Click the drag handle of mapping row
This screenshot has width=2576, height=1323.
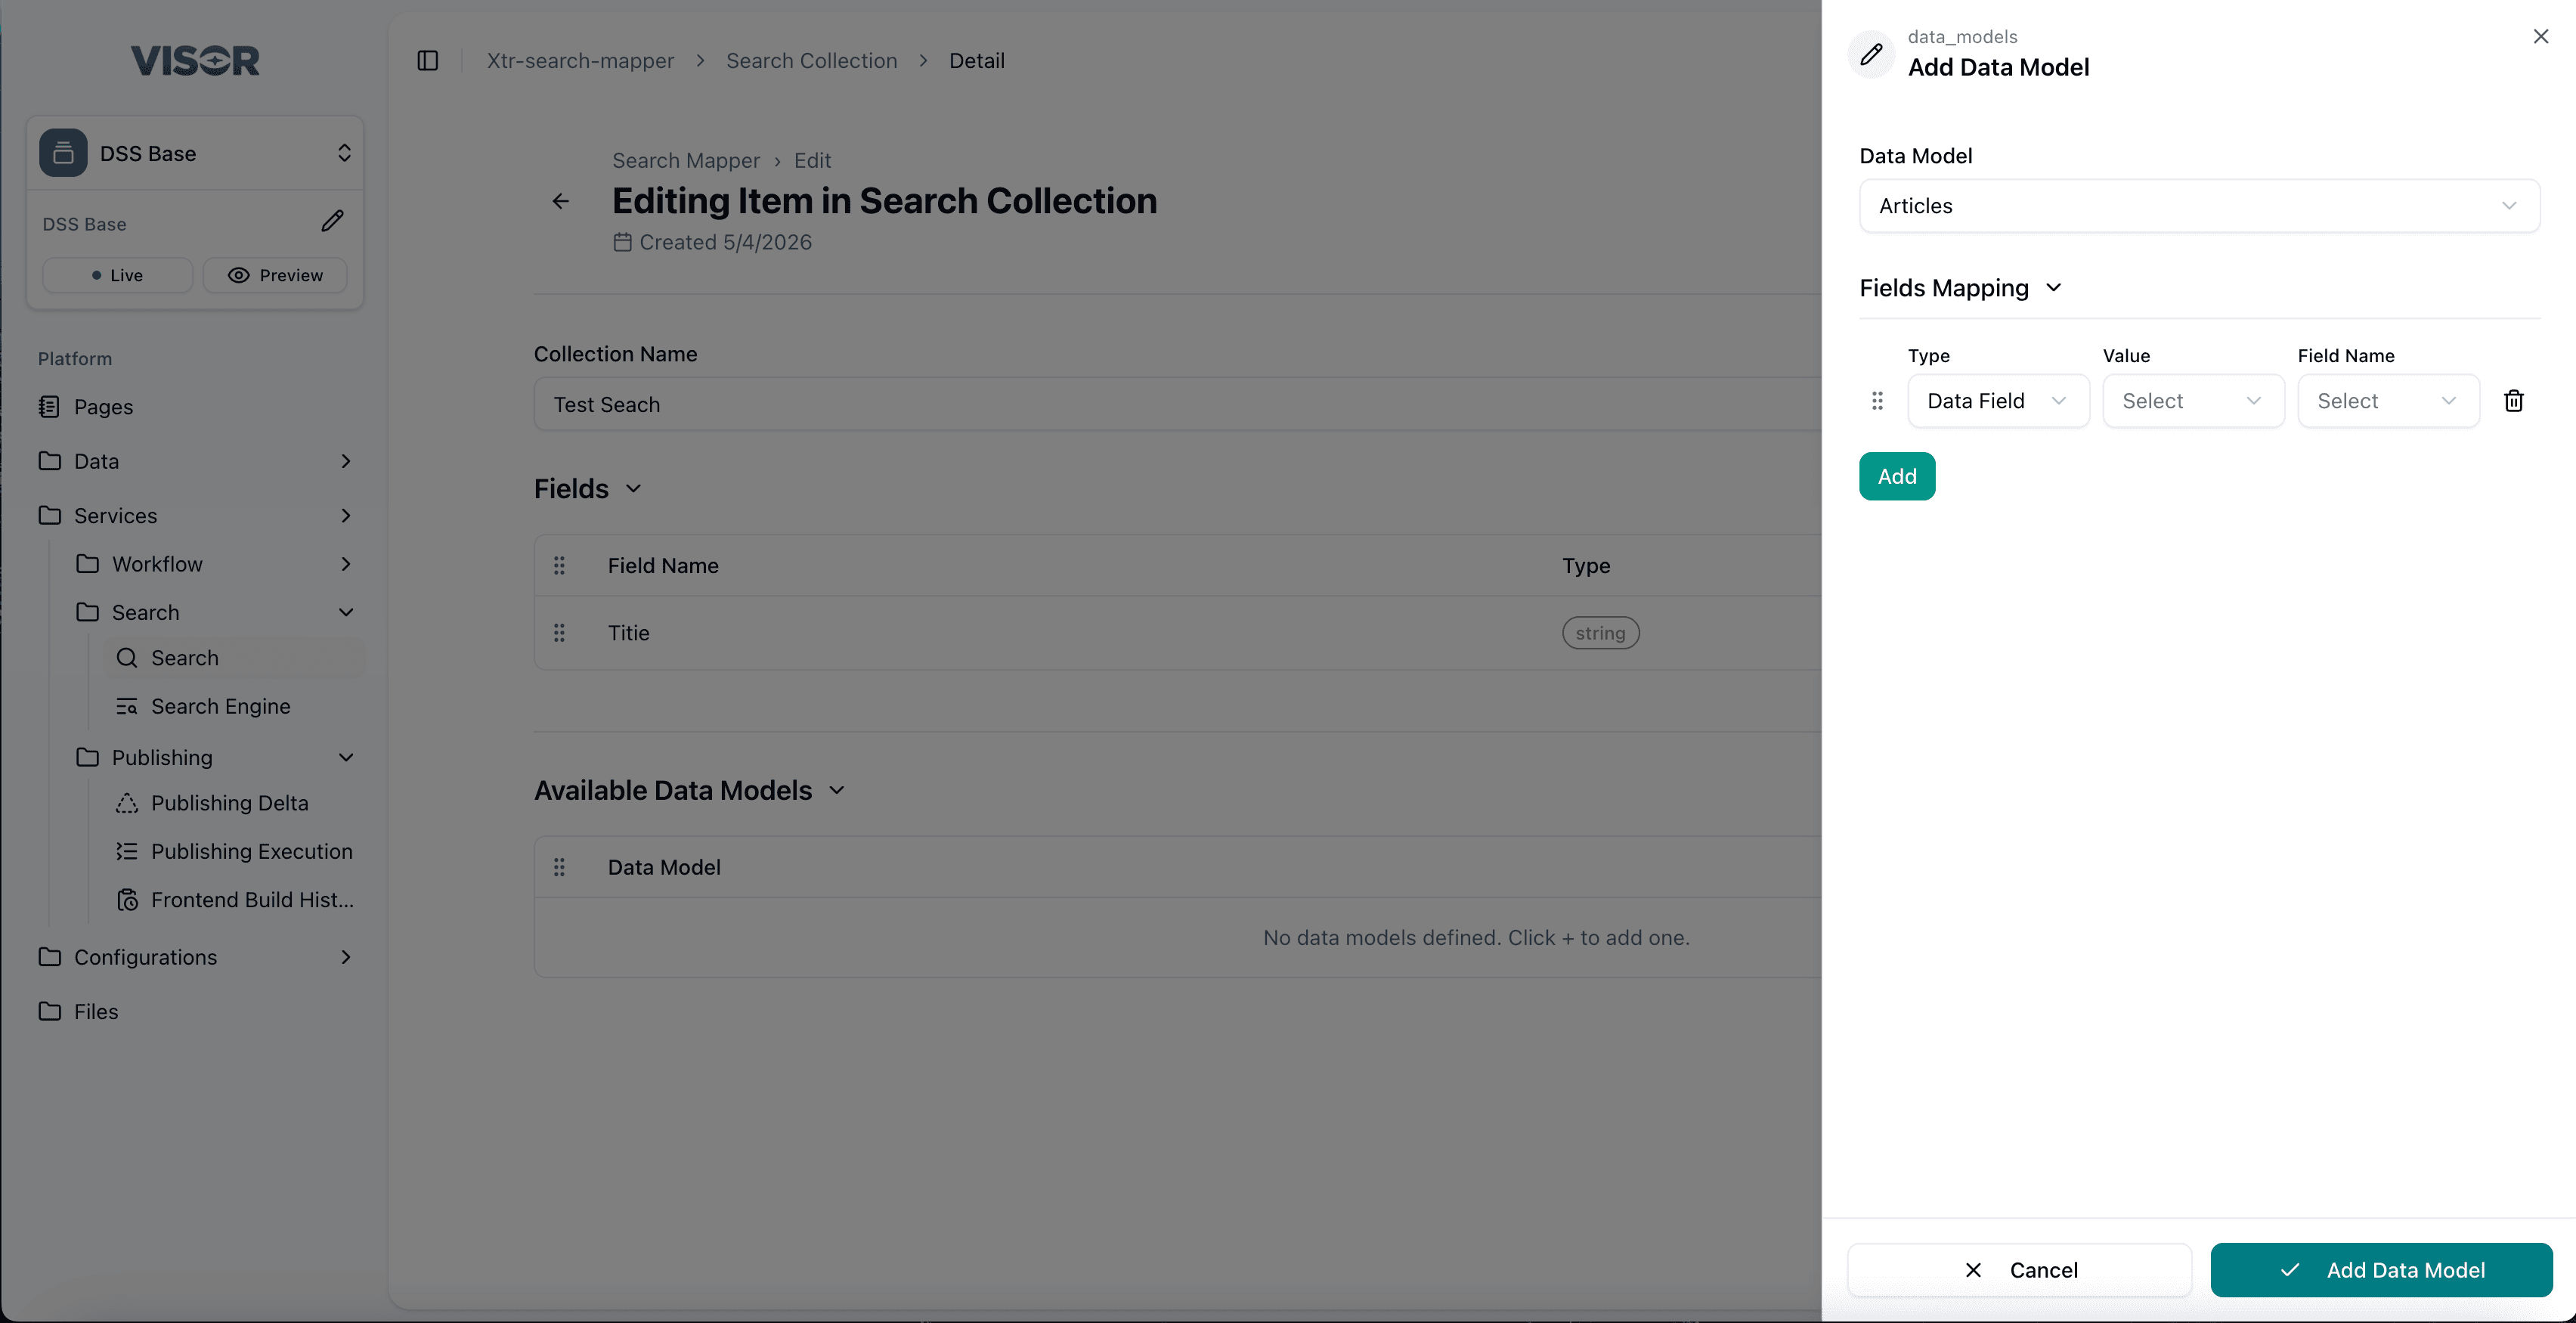pyautogui.click(x=1877, y=401)
